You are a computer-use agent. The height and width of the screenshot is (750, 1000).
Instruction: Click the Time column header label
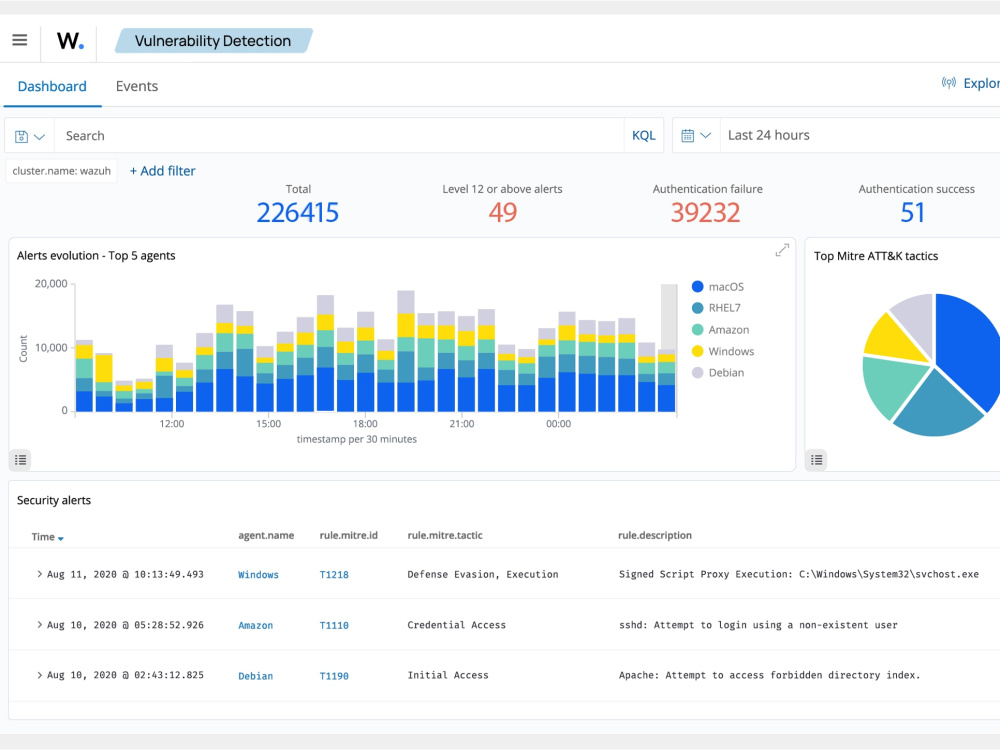click(x=43, y=537)
